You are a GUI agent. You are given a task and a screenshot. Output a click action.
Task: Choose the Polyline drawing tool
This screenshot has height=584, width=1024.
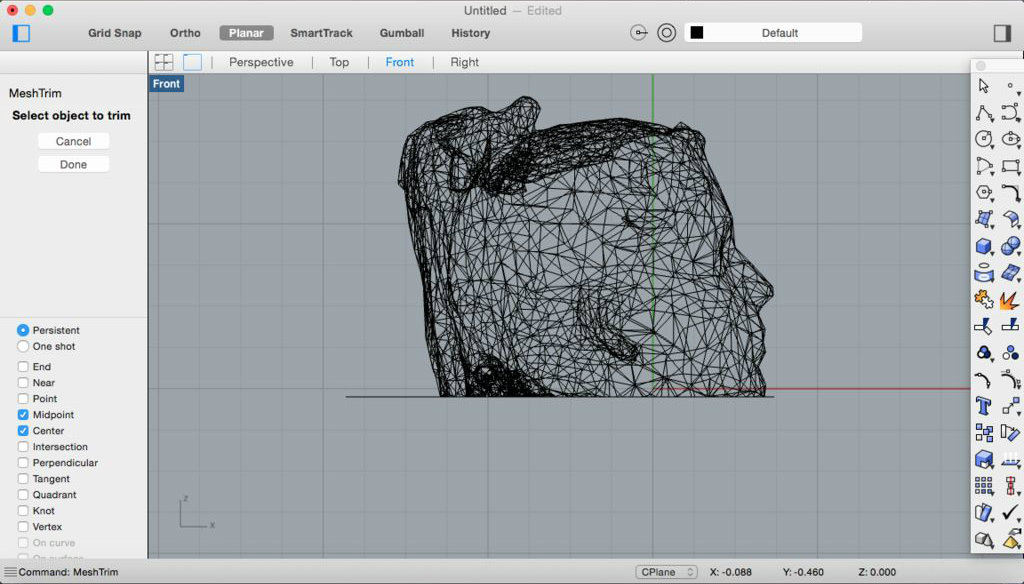984,113
